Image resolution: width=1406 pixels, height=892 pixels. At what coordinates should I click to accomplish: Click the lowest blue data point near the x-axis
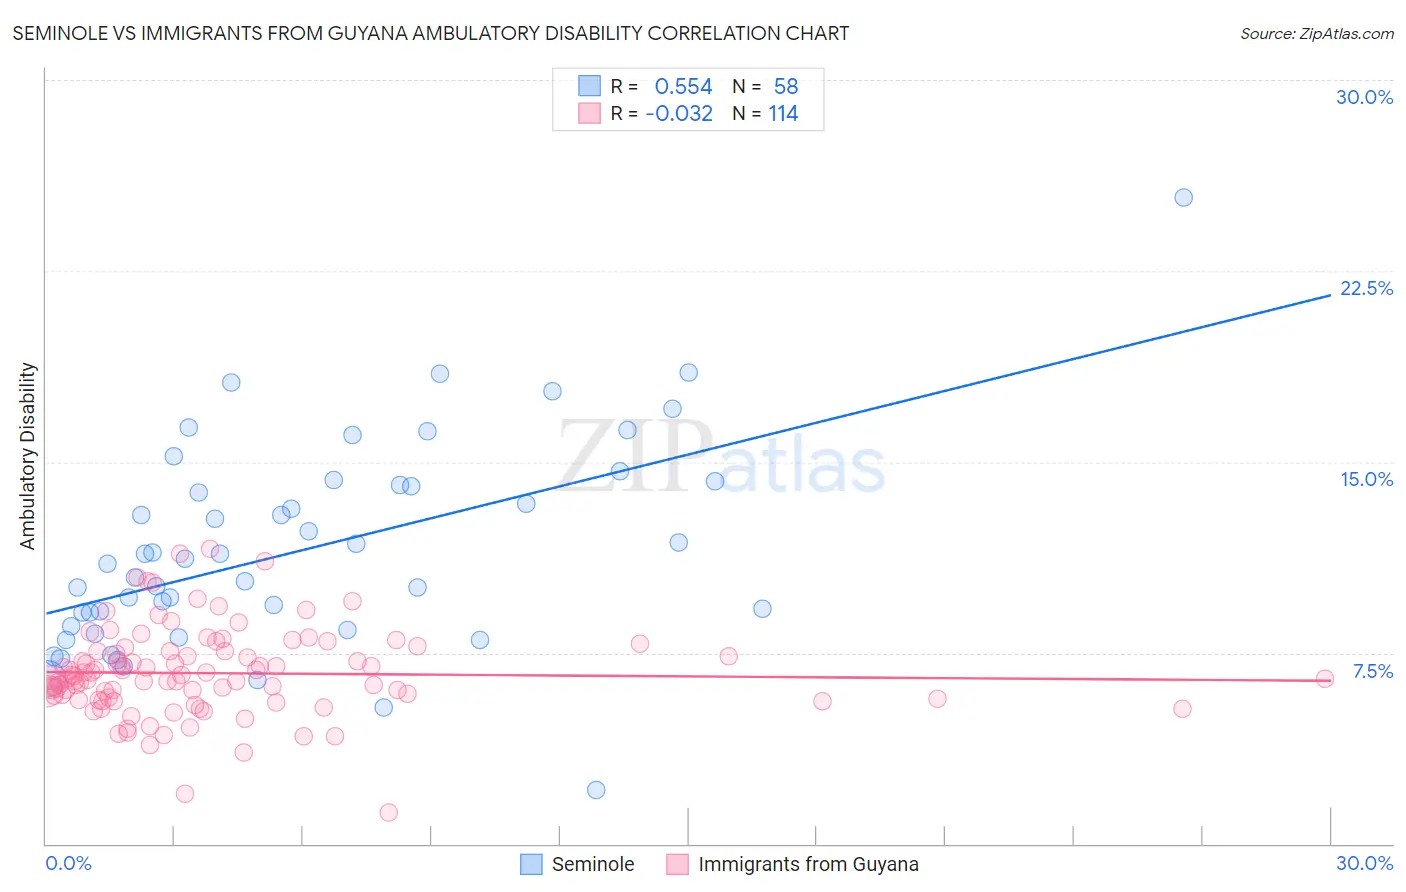point(596,790)
